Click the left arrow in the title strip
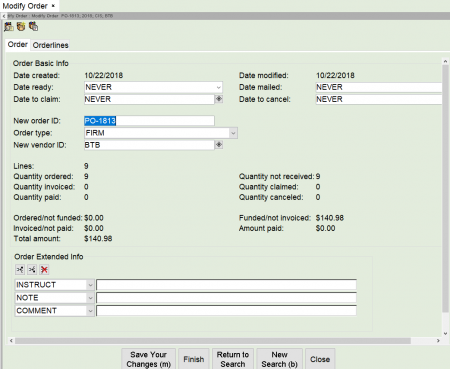 tap(4, 16)
